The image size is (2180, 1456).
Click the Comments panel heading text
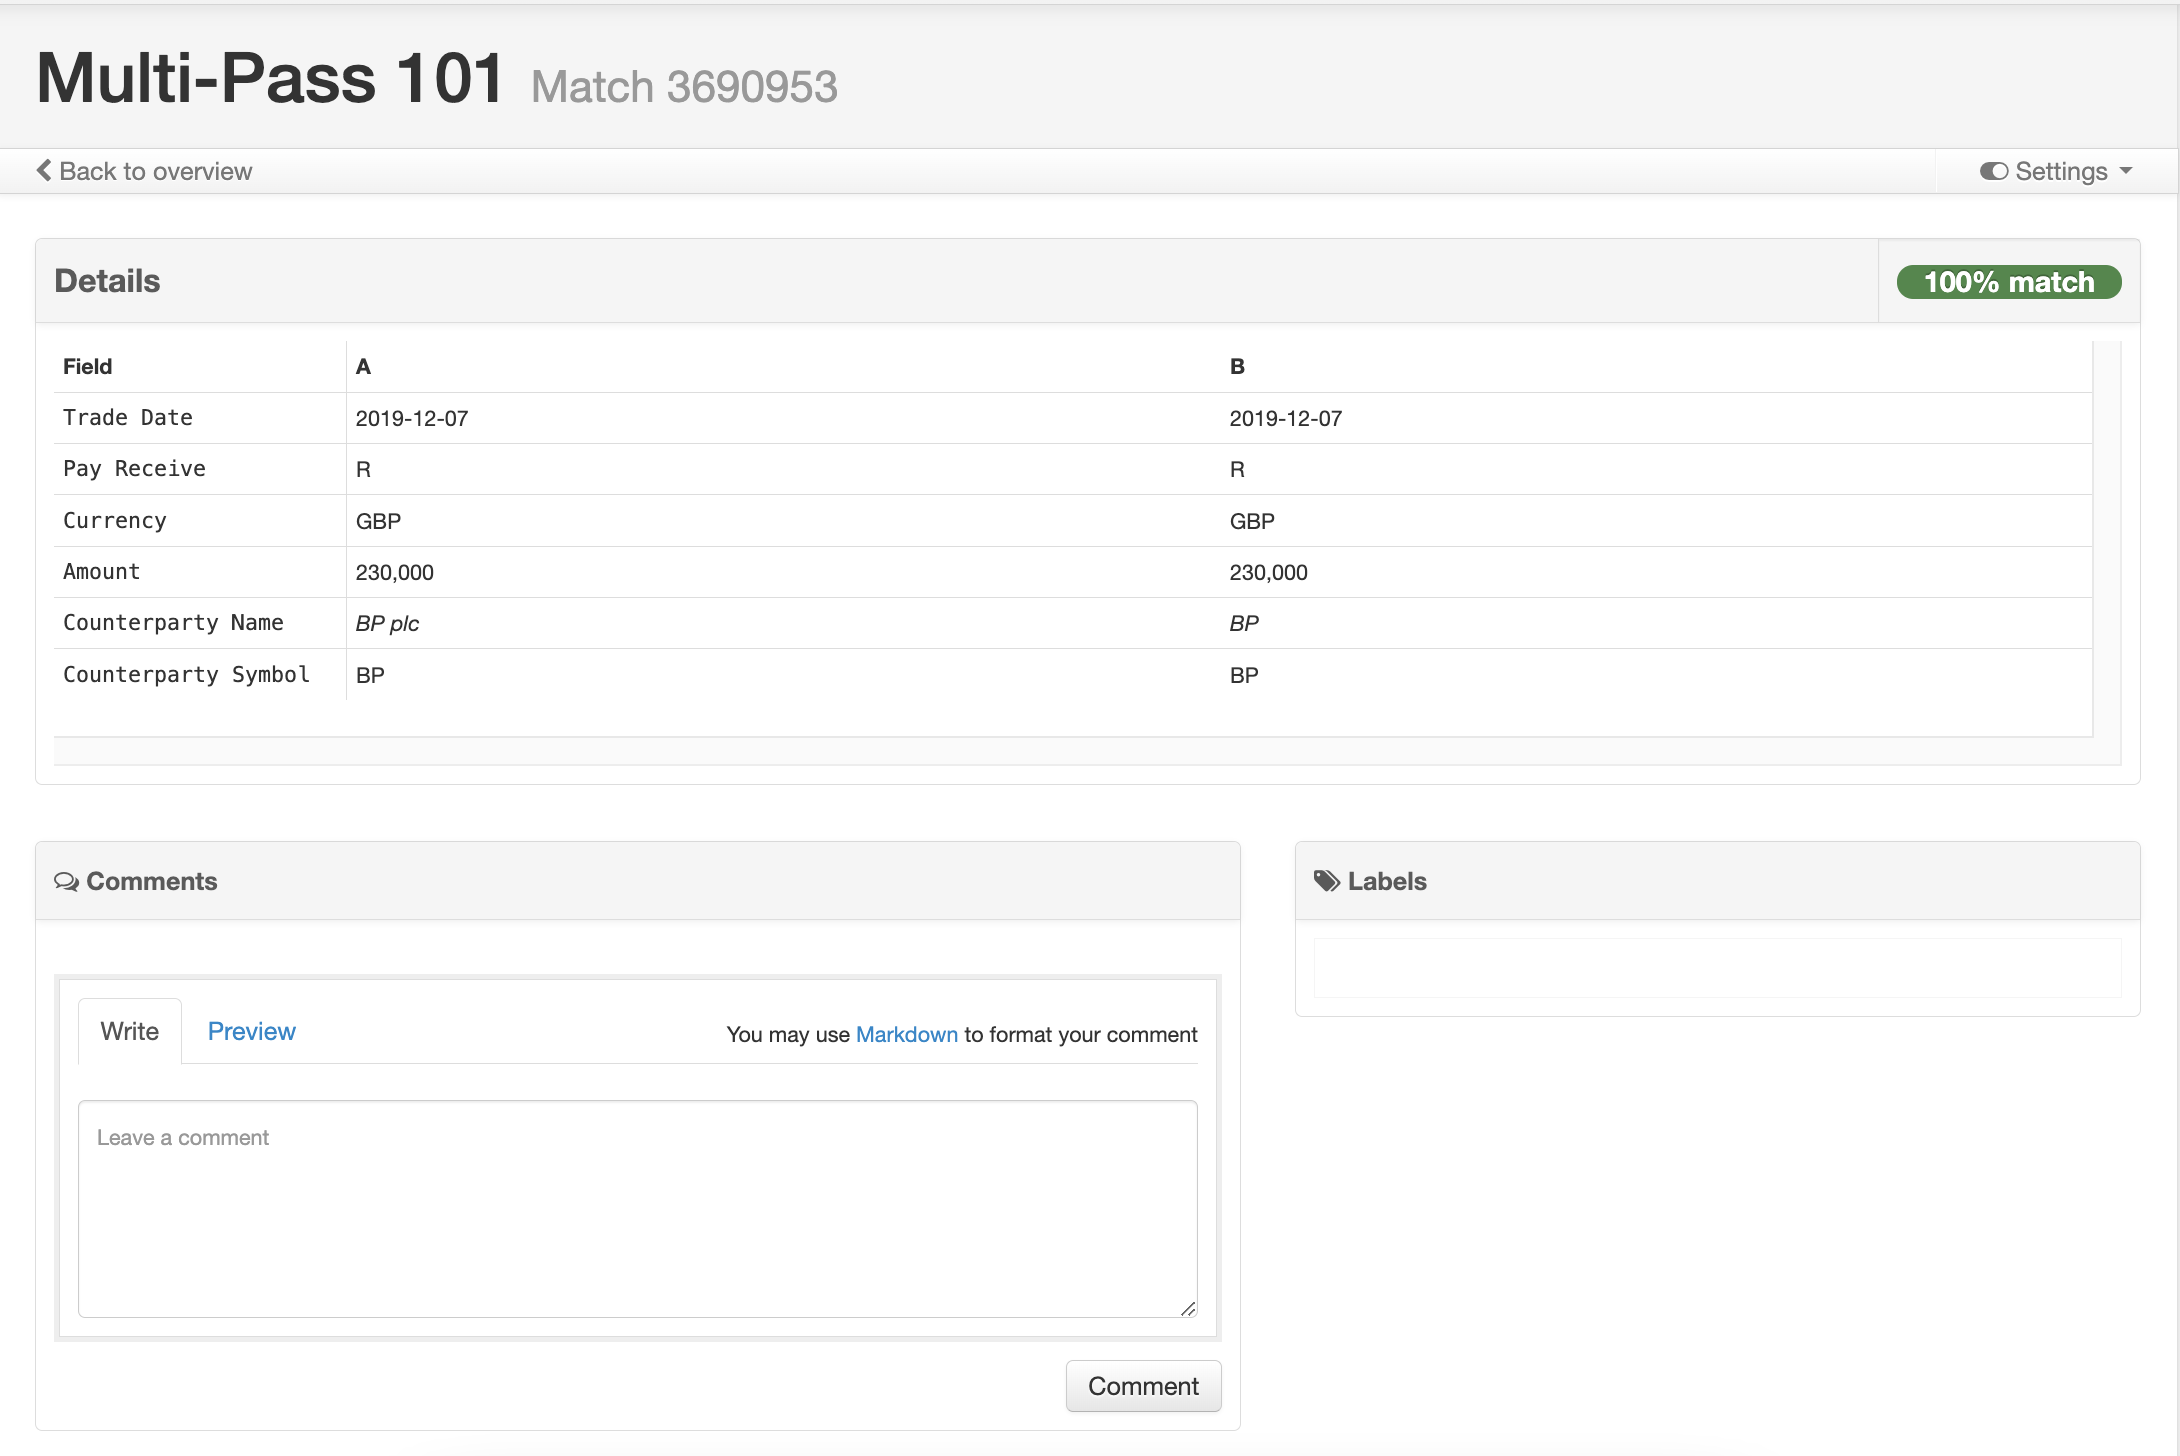point(151,881)
